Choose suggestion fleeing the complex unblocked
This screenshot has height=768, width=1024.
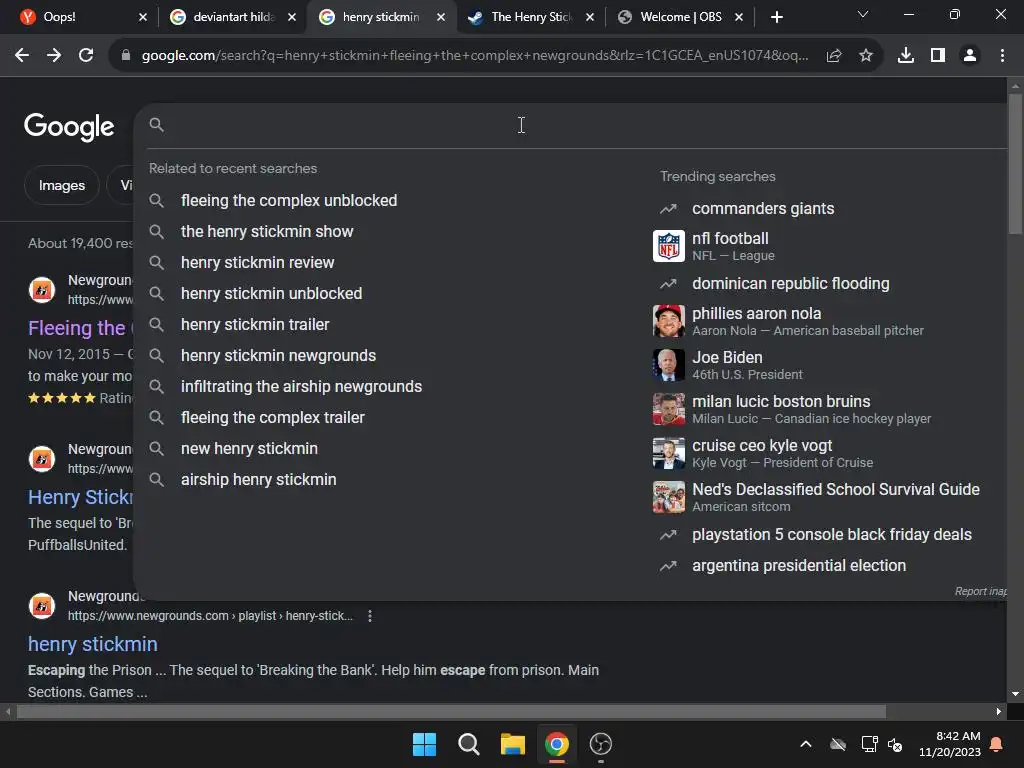tap(289, 200)
